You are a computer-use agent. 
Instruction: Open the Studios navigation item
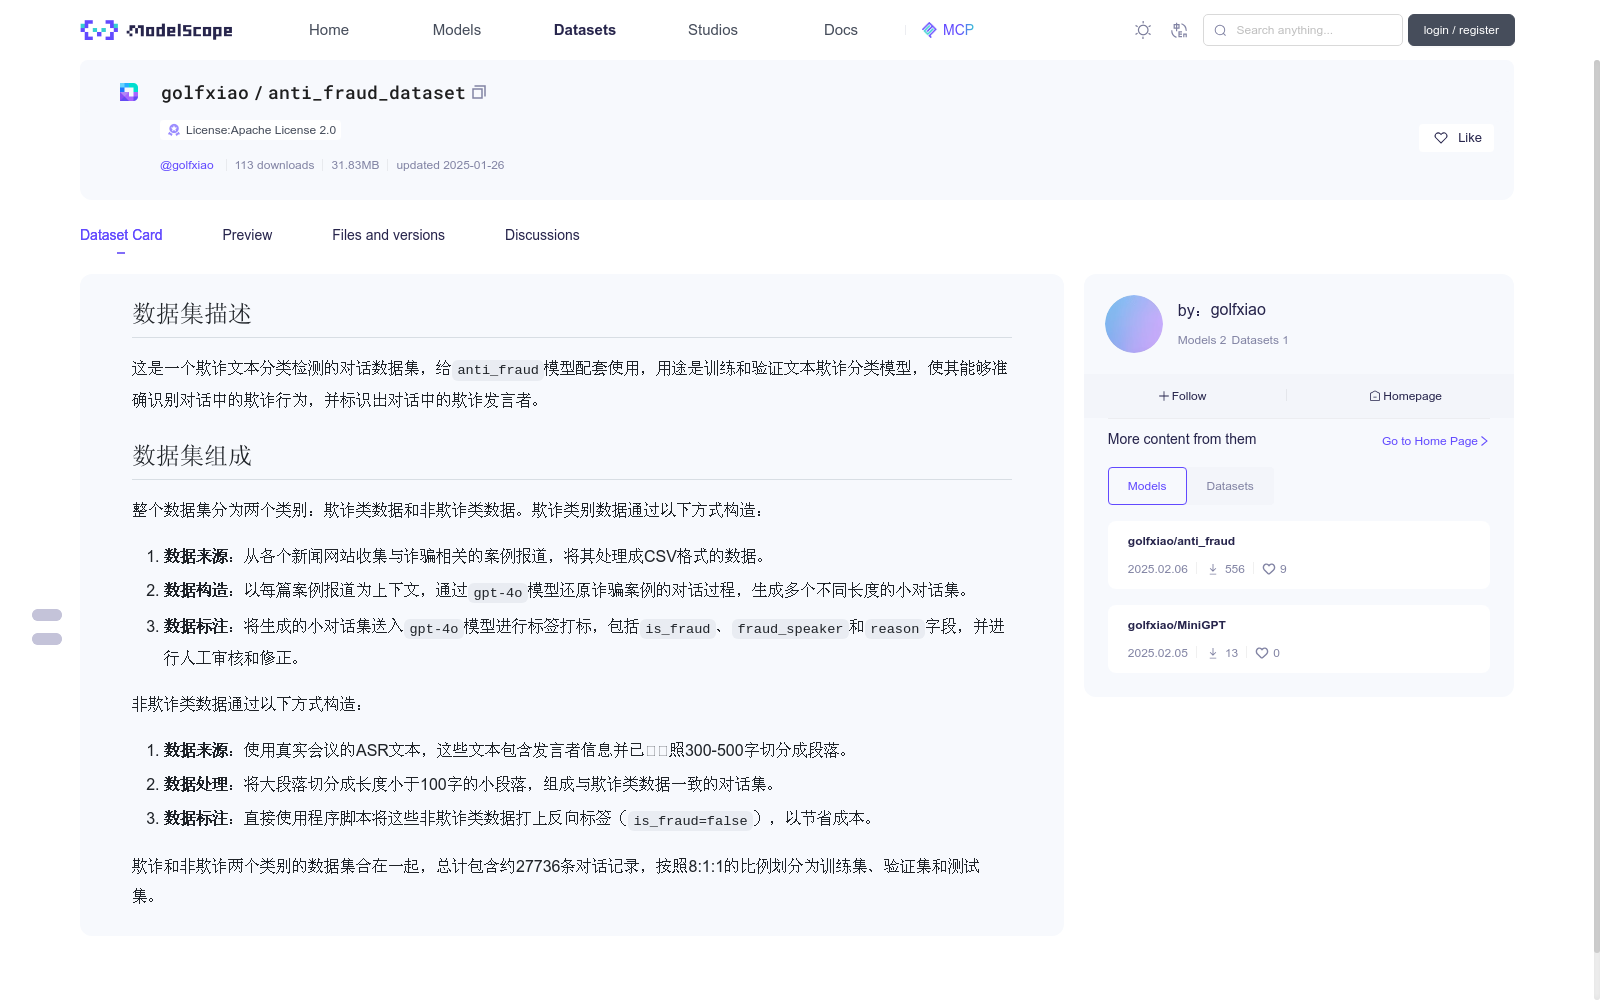[x=713, y=30]
